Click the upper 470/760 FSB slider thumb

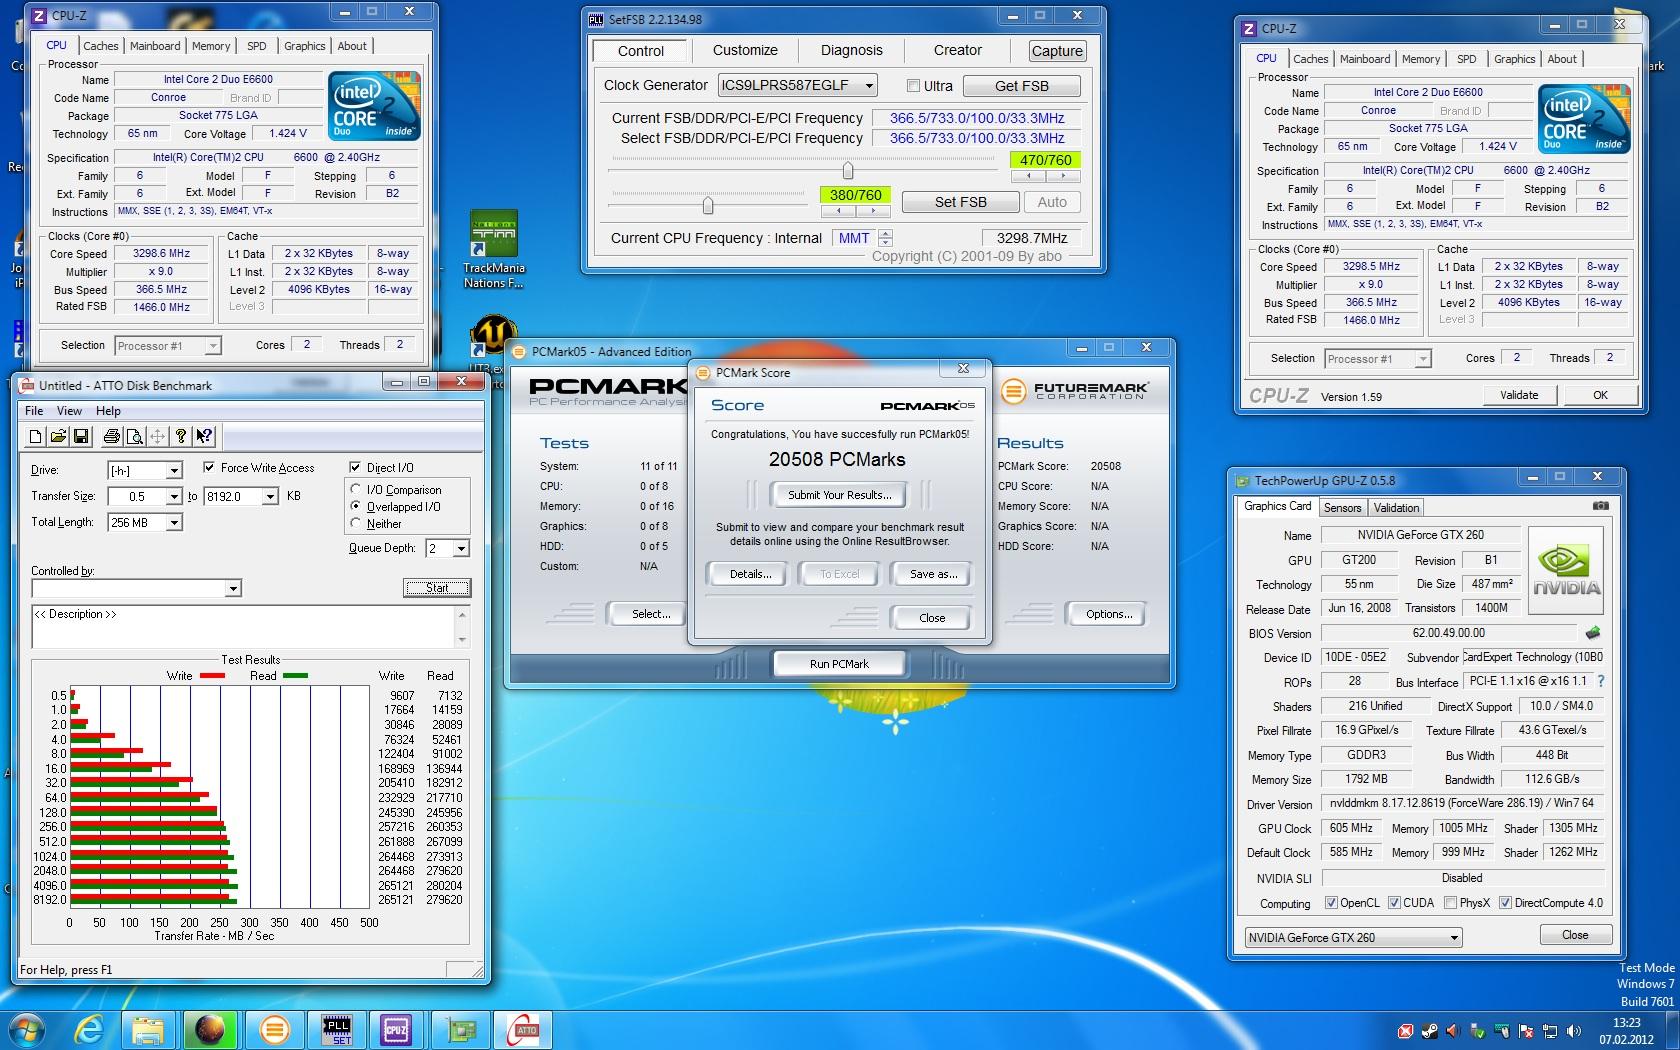[848, 169]
